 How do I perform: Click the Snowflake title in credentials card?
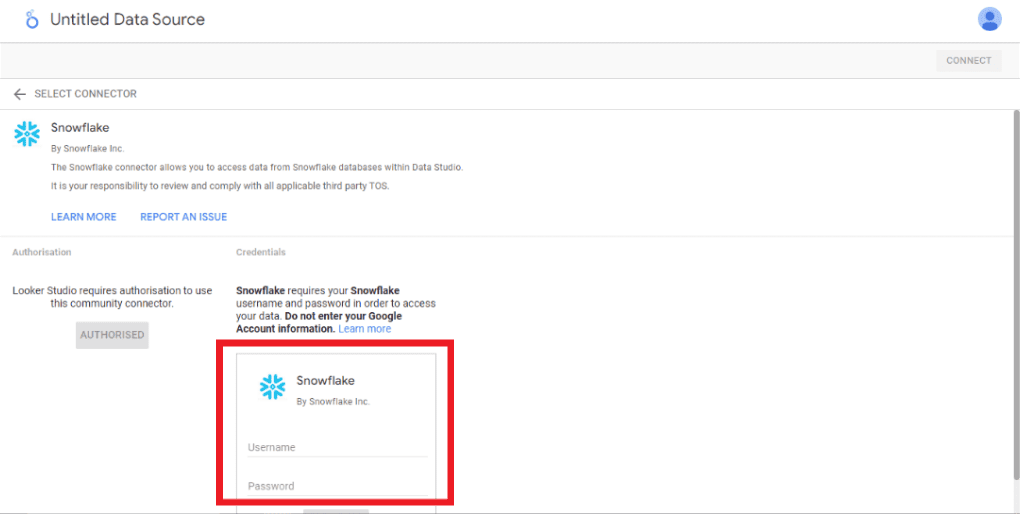tap(325, 381)
